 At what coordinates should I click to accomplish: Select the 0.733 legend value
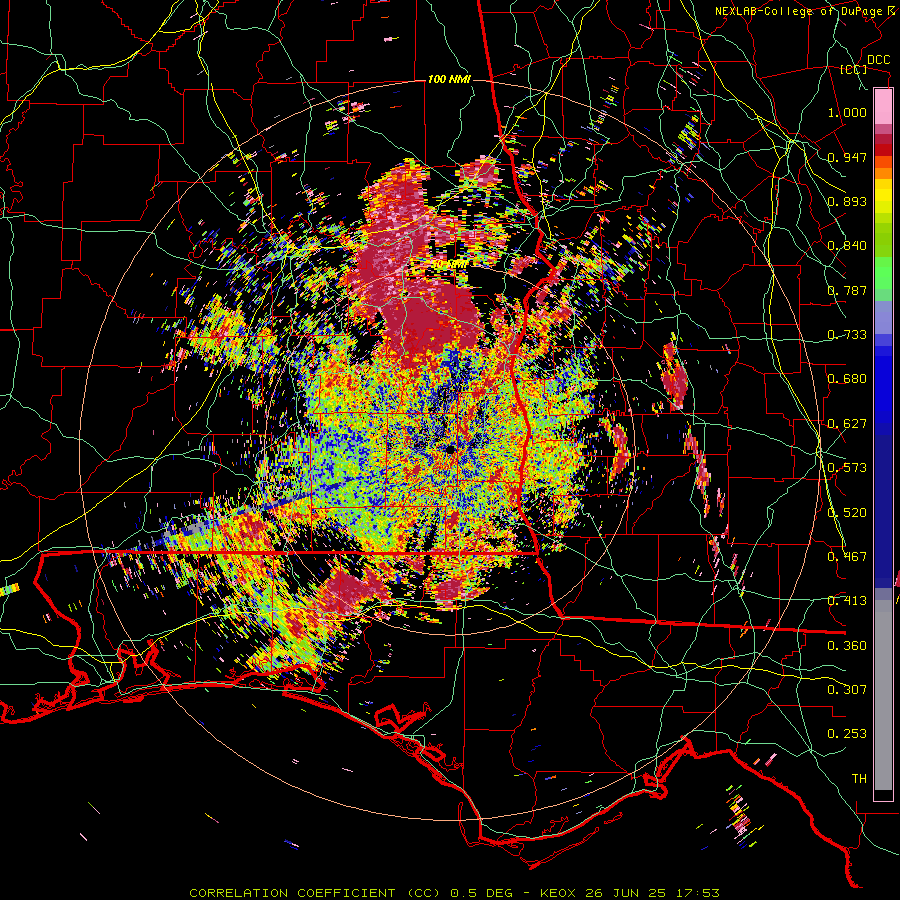click(x=847, y=335)
